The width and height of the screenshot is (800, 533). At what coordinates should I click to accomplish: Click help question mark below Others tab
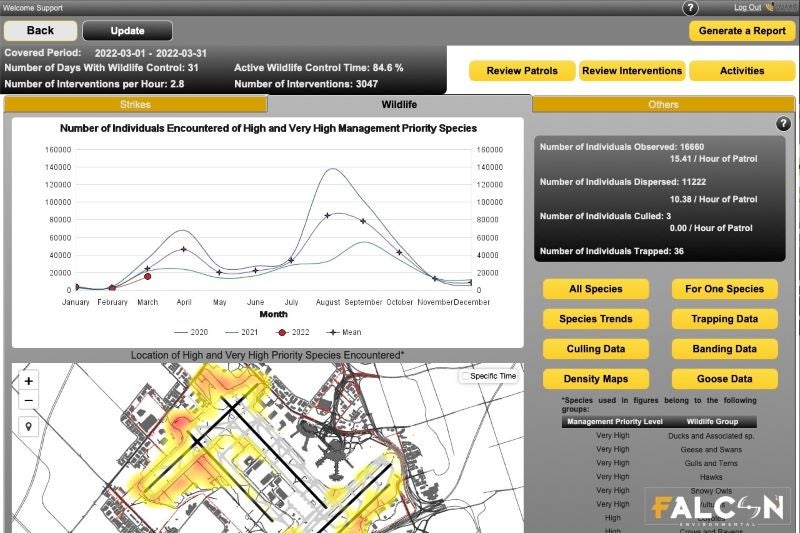pos(783,124)
